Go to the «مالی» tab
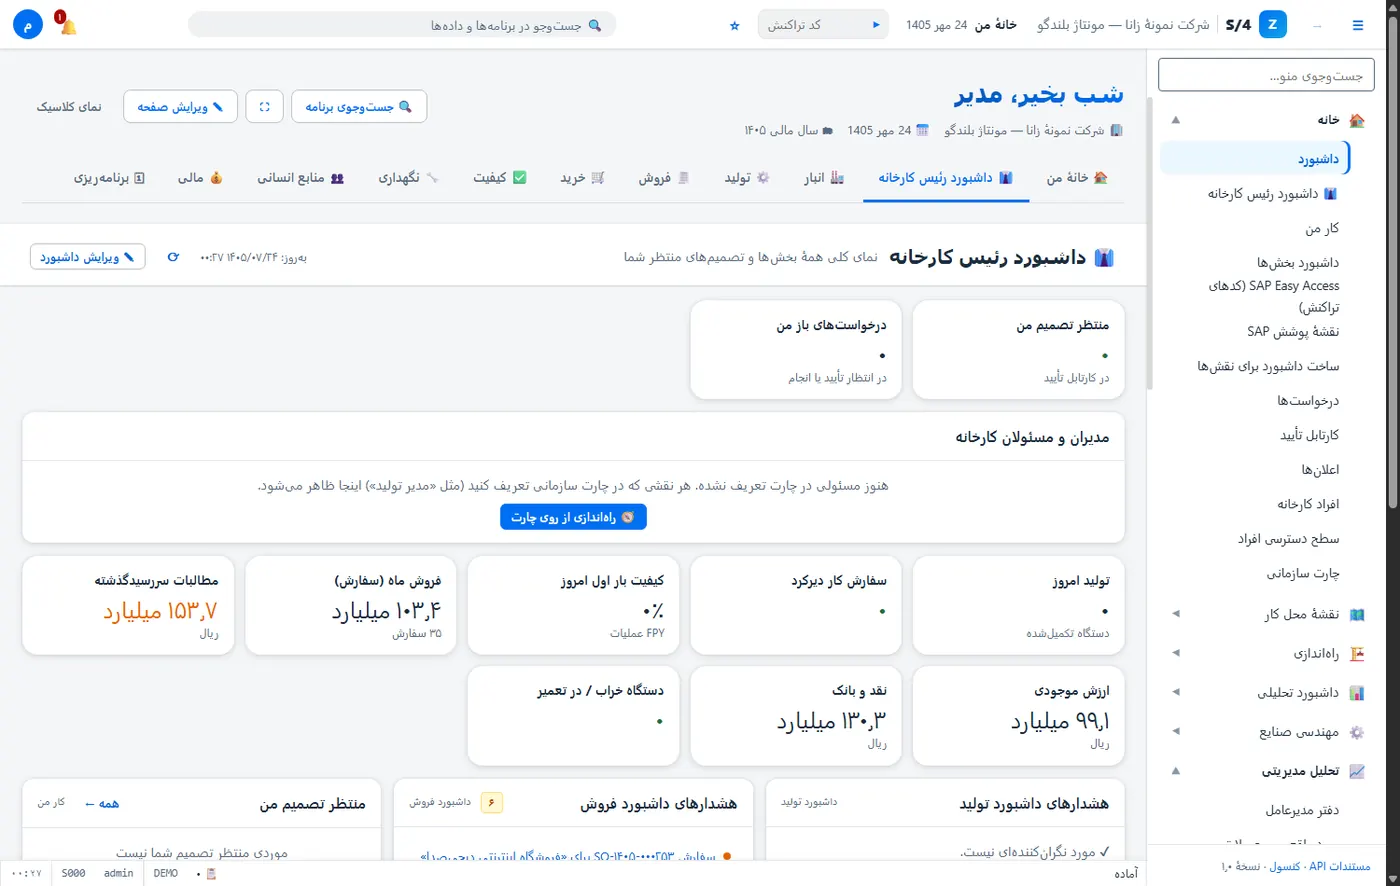The width and height of the screenshot is (1400, 886). [200, 178]
